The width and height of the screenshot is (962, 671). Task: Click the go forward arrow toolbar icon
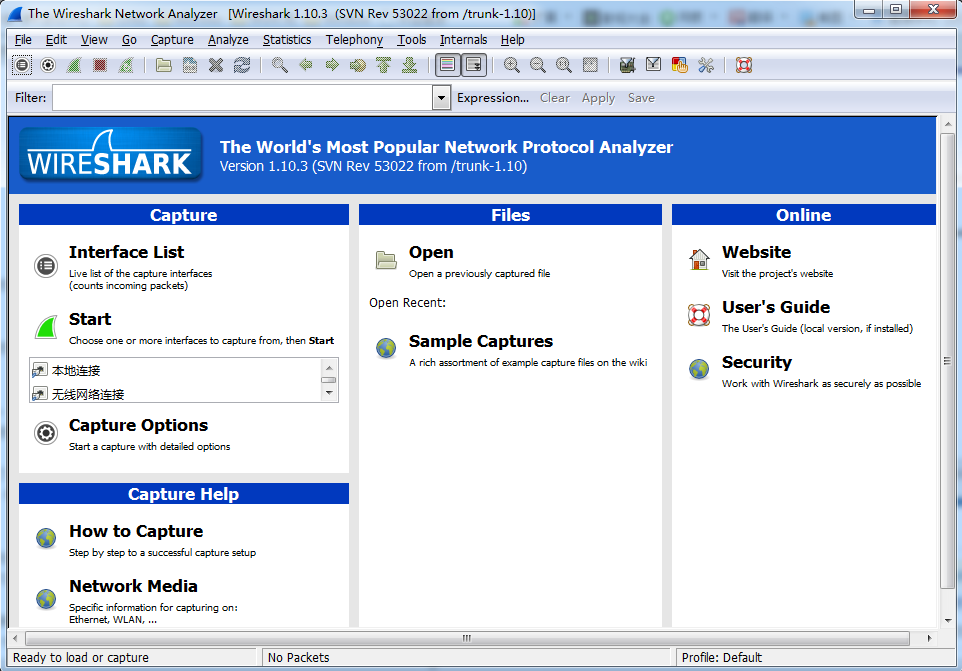(332, 65)
